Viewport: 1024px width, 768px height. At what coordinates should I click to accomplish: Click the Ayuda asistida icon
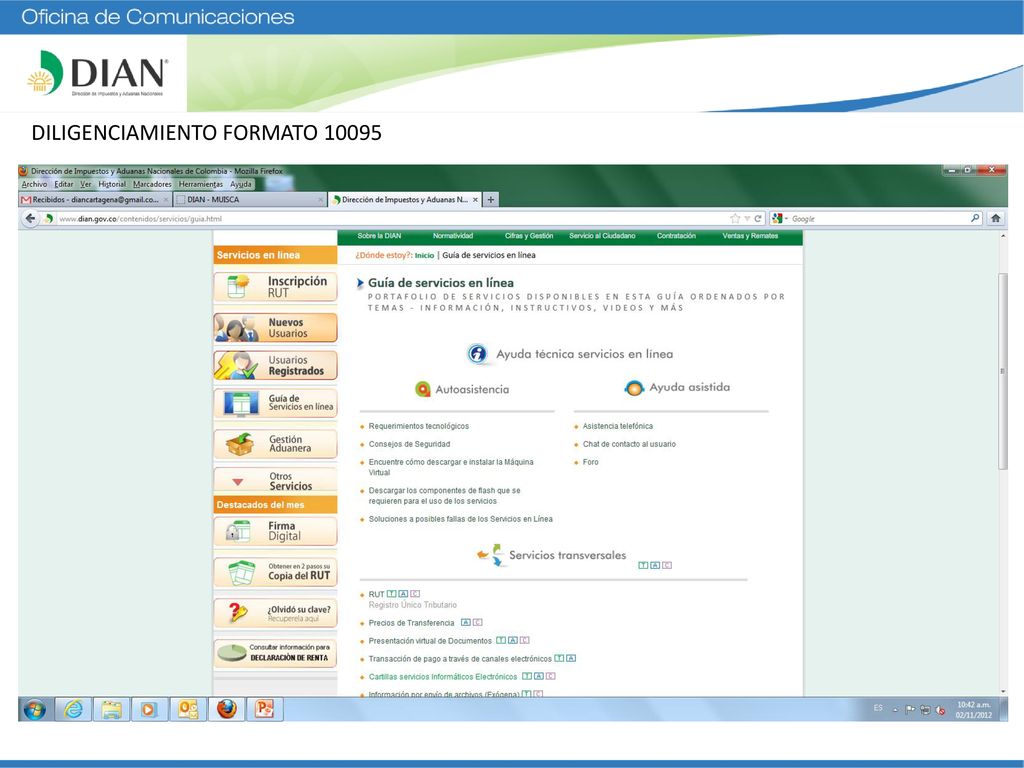[x=633, y=388]
